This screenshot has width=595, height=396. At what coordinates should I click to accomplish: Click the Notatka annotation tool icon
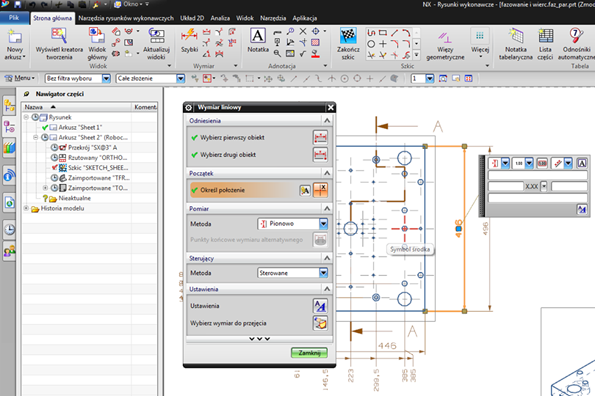click(x=258, y=36)
